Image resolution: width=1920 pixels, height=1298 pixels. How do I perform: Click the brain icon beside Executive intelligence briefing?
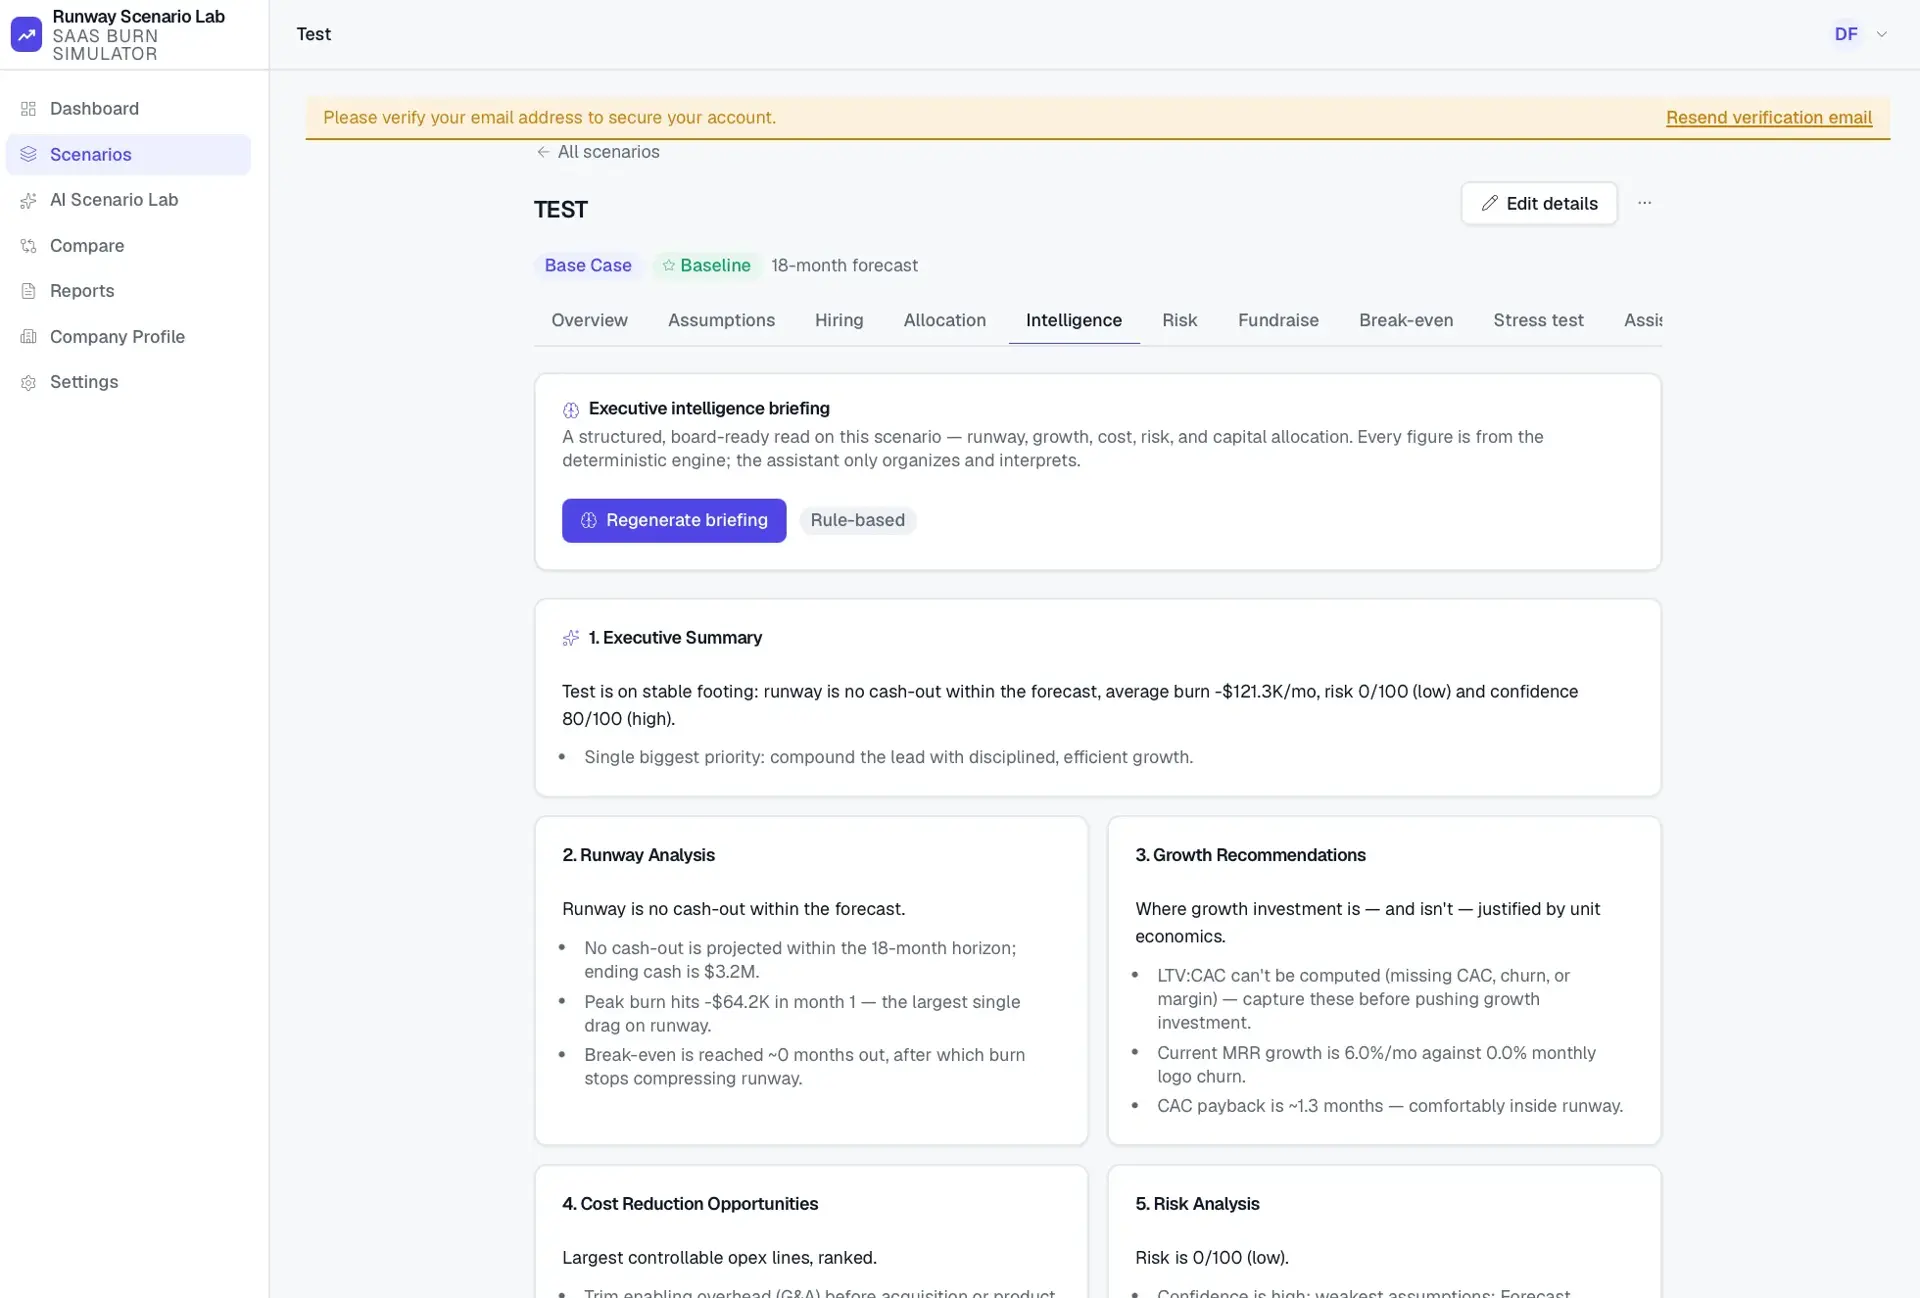(571, 410)
